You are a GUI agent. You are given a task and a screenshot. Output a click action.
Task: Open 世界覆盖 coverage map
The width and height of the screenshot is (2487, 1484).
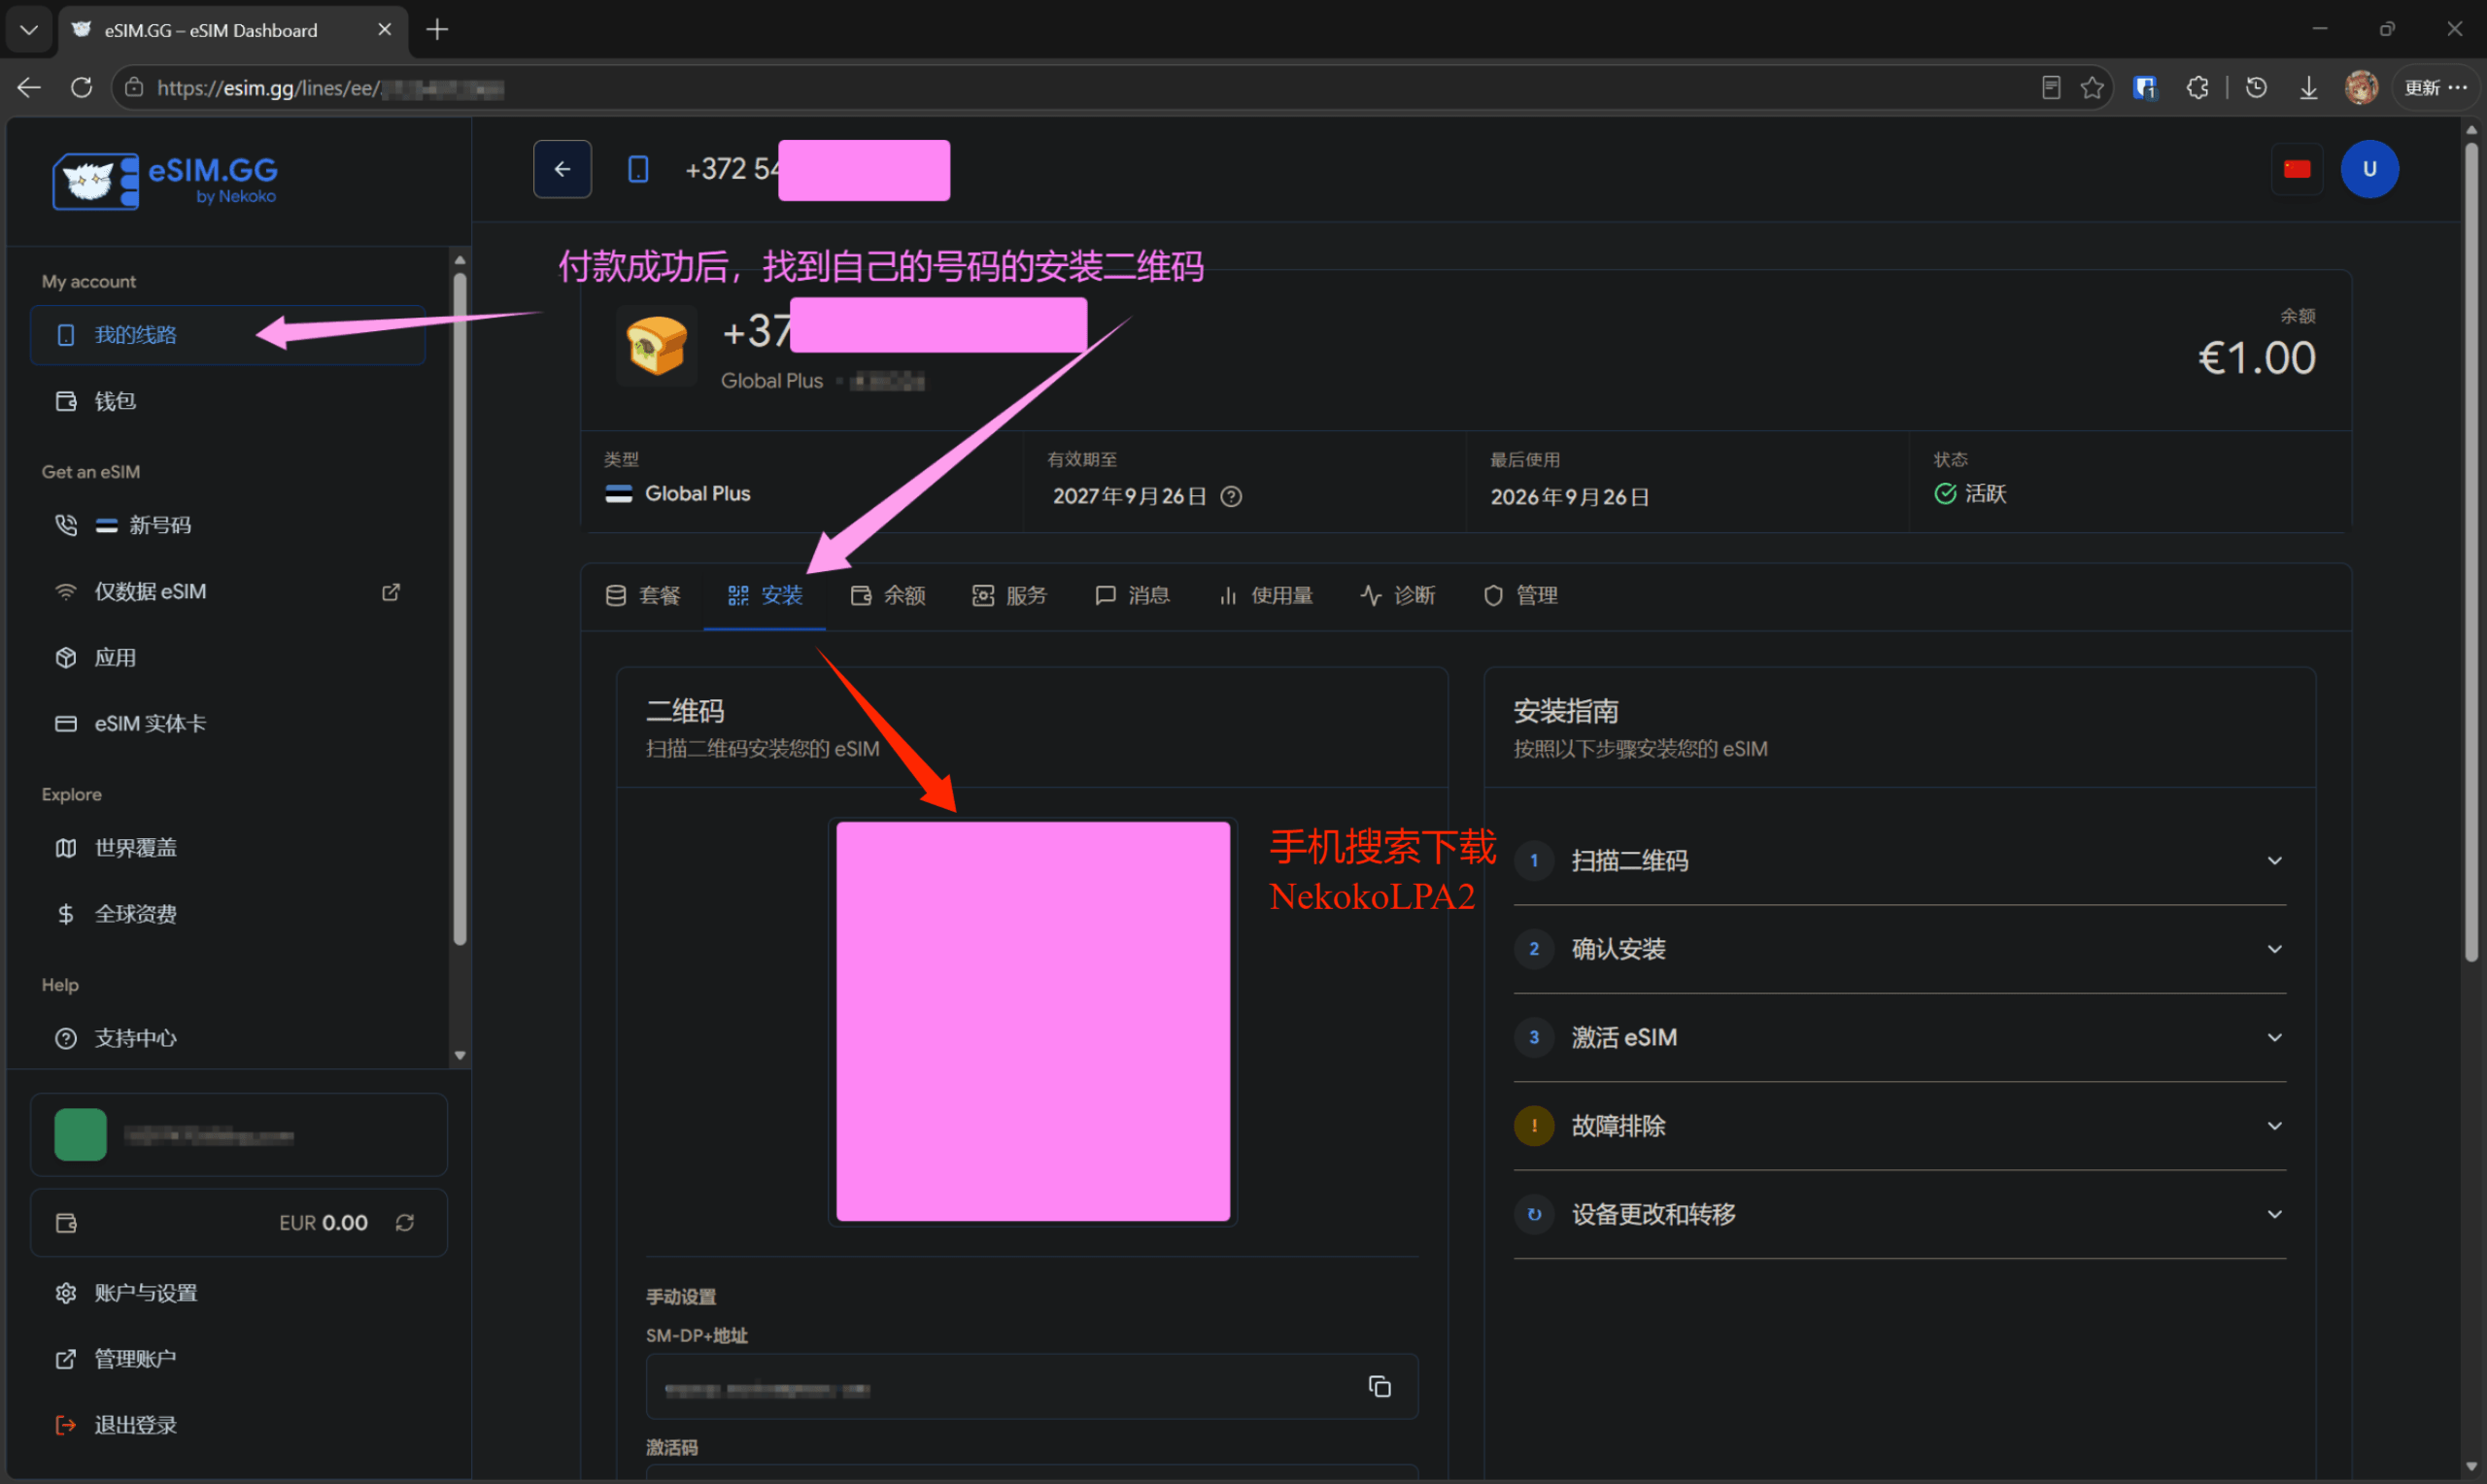click(x=228, y=848)
